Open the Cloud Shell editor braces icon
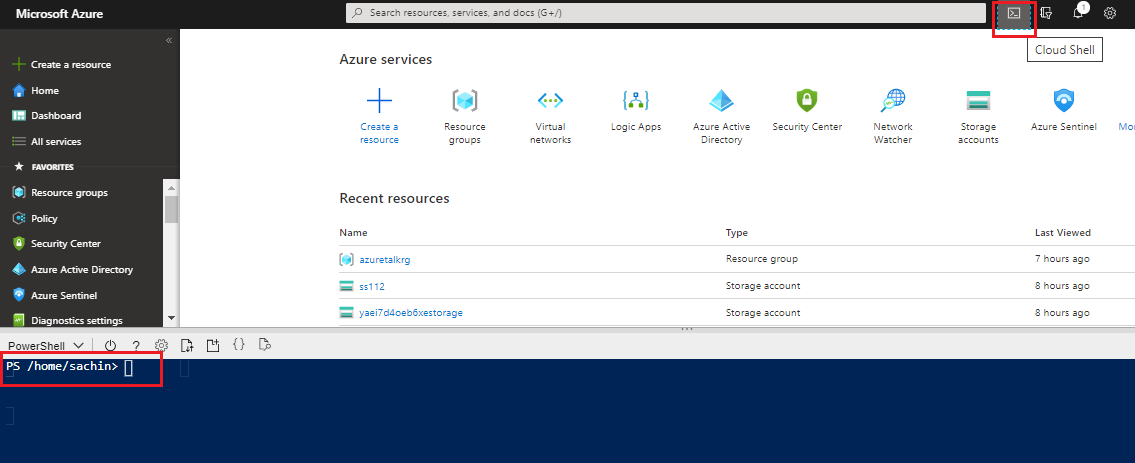1135x463 pixels. (239, 345)
